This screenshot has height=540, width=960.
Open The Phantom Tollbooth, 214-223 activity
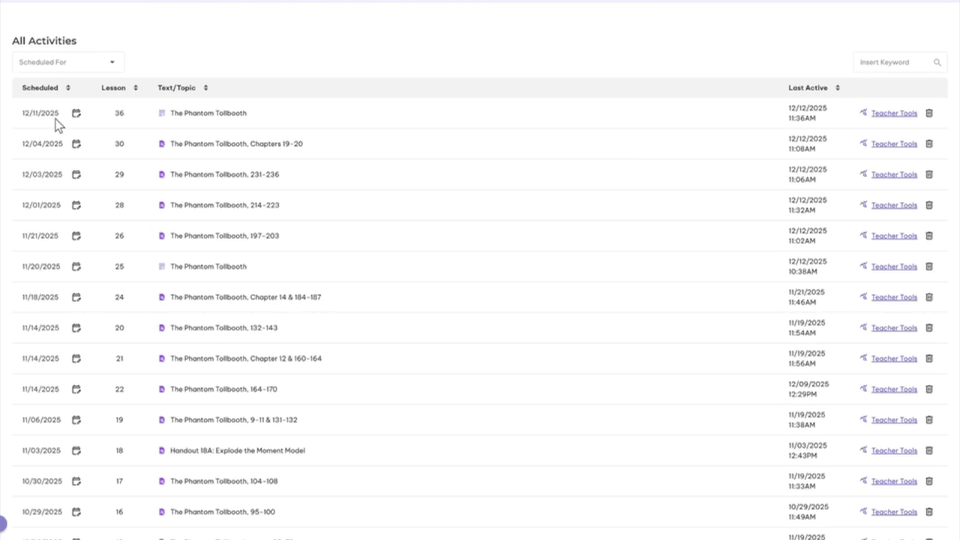224,205
